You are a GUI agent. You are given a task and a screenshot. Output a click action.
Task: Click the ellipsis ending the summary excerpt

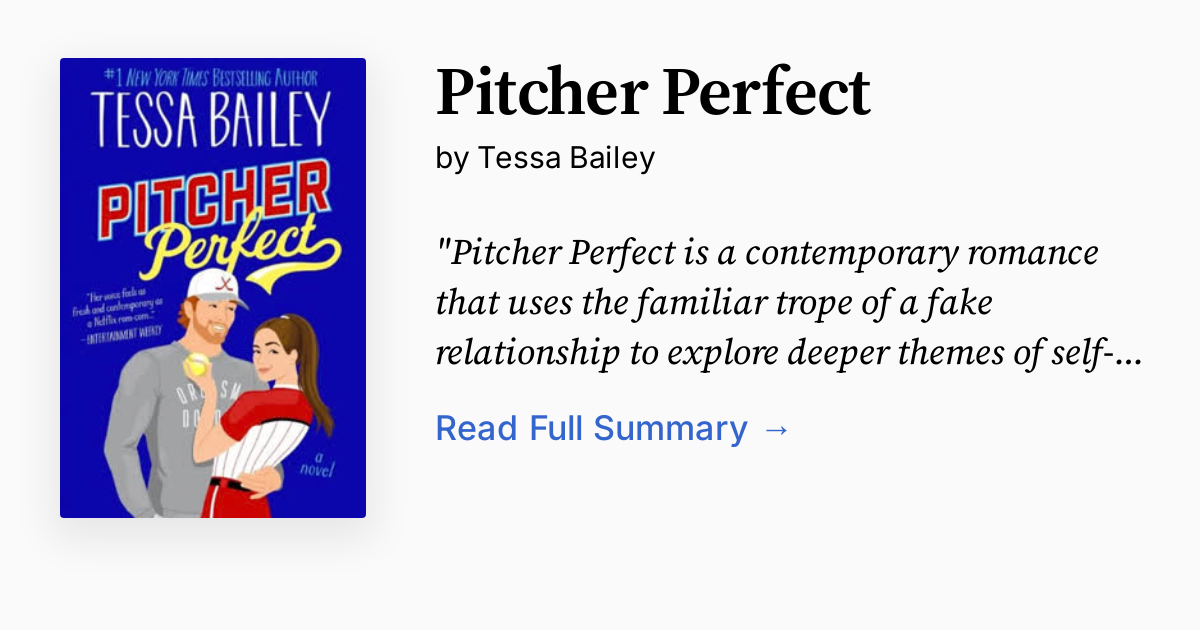(x=1130, y=357)
